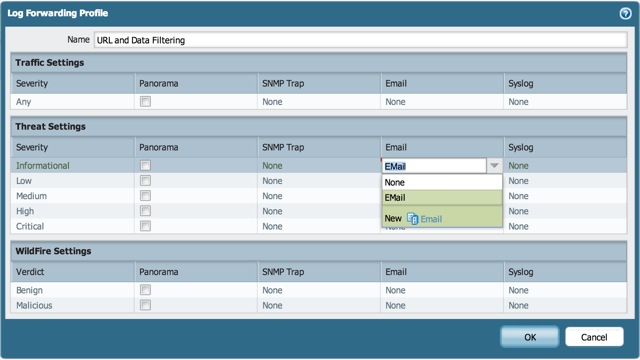Click the Verdict column header in WildFire

[x=30, y=272]
